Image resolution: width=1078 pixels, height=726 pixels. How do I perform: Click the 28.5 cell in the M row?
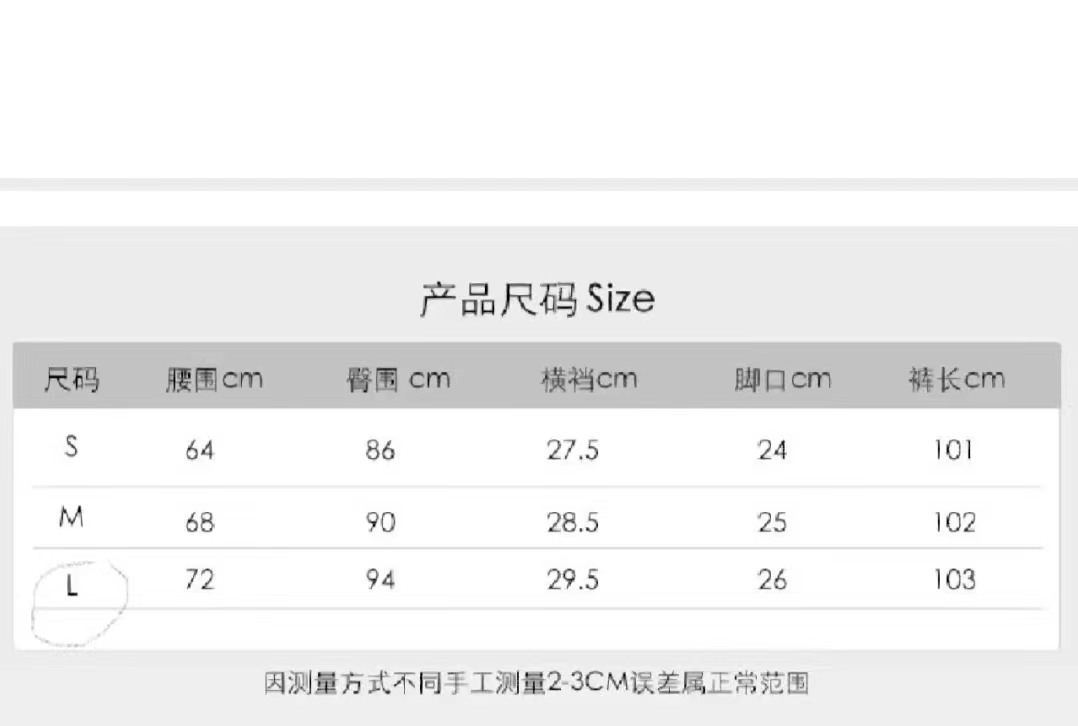(573, 522)
